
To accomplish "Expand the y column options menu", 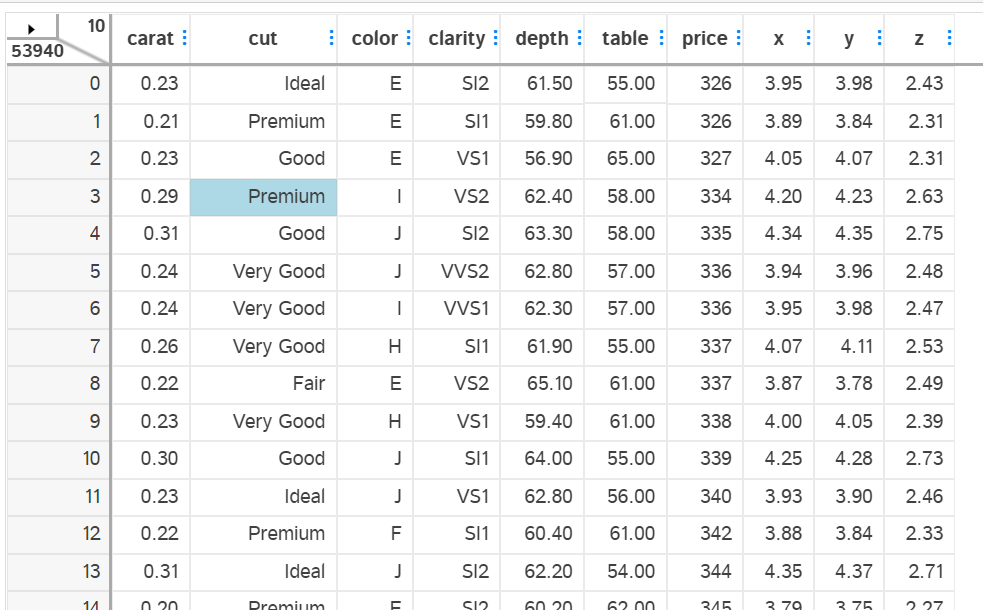I will click(878, 39).
